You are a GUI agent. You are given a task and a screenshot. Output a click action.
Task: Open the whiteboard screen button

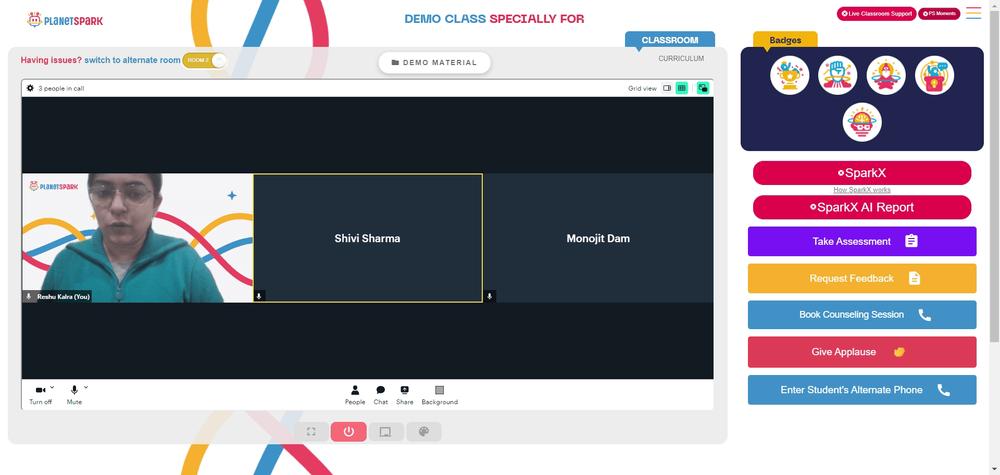[386, 432]
